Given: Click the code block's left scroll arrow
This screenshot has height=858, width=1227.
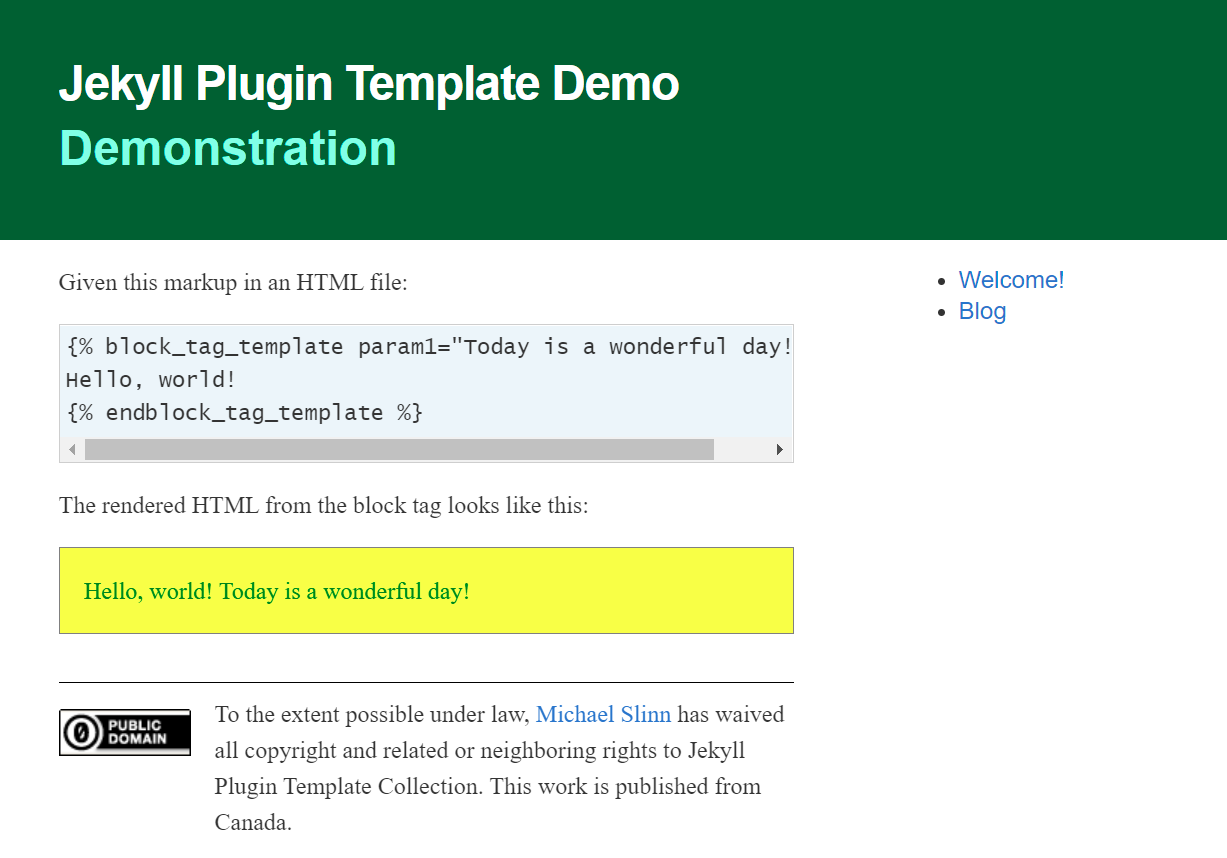Looking at the screenshot, I should 72,450.
